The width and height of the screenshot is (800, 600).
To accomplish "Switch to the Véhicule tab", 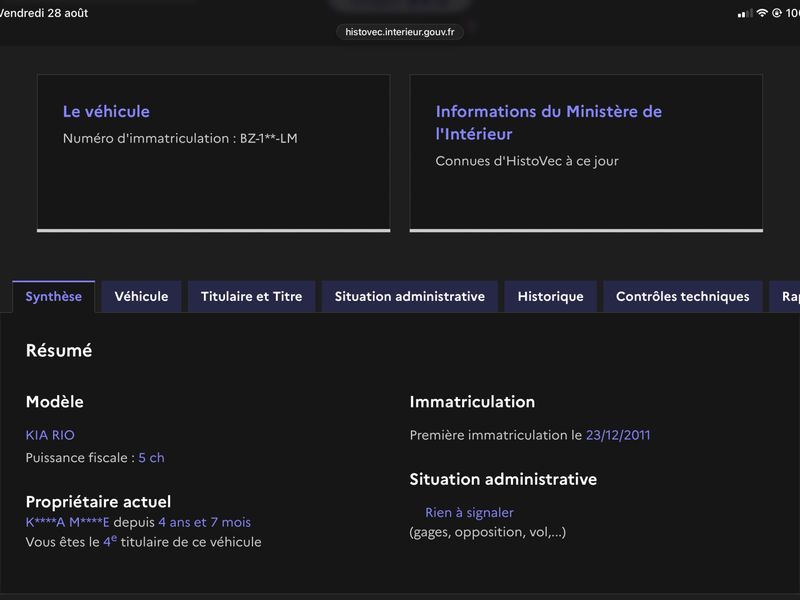I will click(x=141, y=296).
